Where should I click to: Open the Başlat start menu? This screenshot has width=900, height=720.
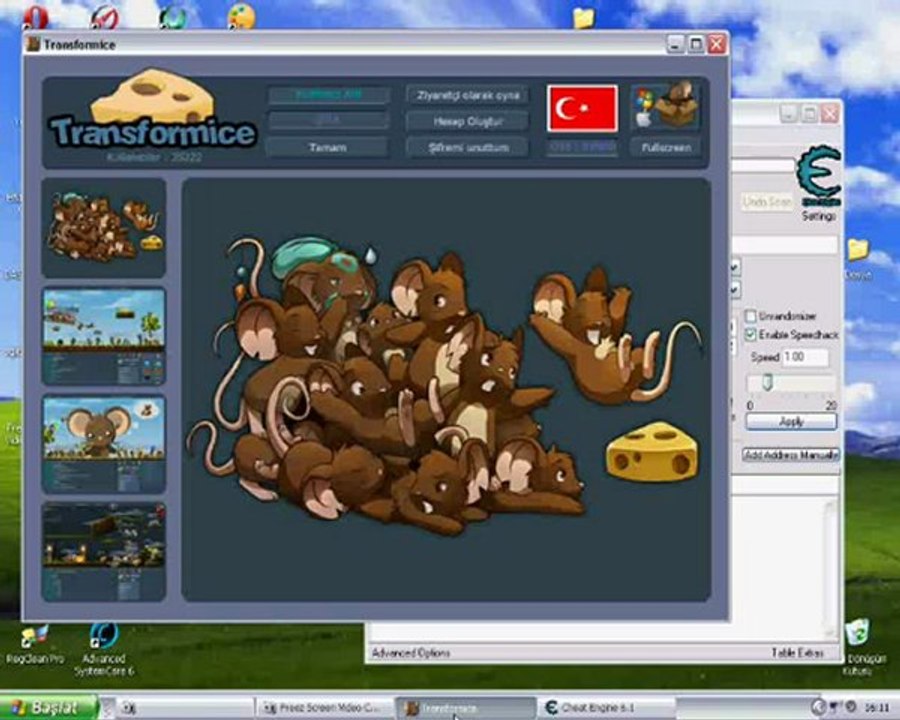[x=49, y=707]
